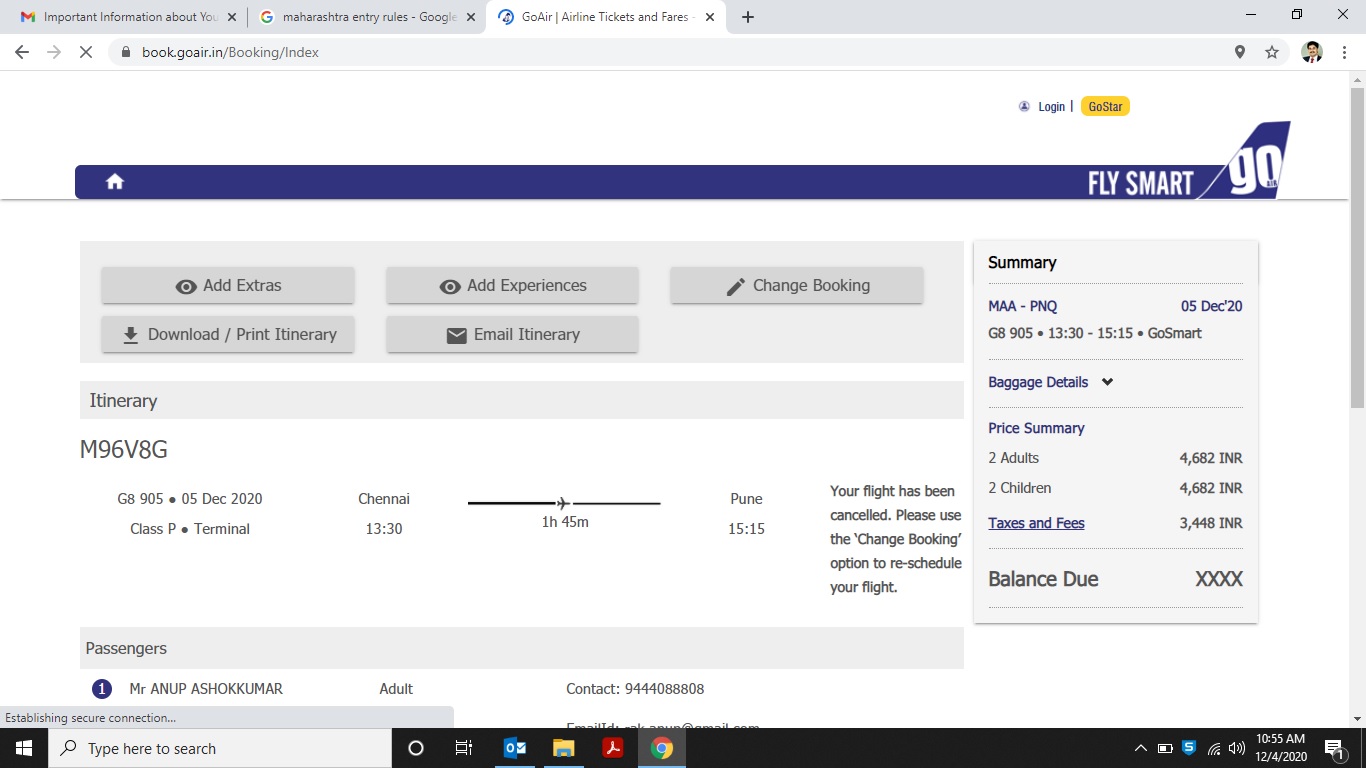The width and height of the screenshot is (1366, 768).
Task: Bookmark this page with the star icon
Action: click(x=1272, y=52)
